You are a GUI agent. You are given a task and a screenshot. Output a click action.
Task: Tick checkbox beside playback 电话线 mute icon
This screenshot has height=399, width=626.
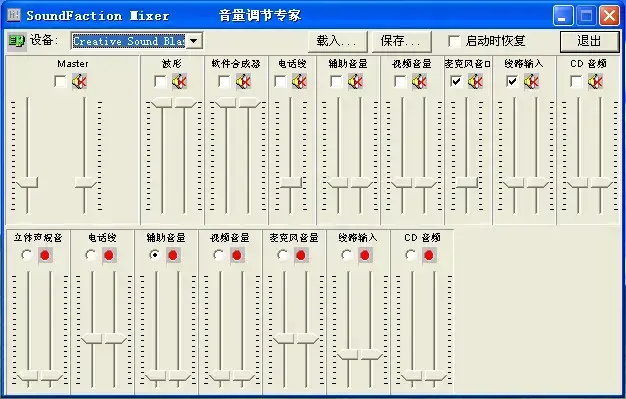tap(280, 82)
